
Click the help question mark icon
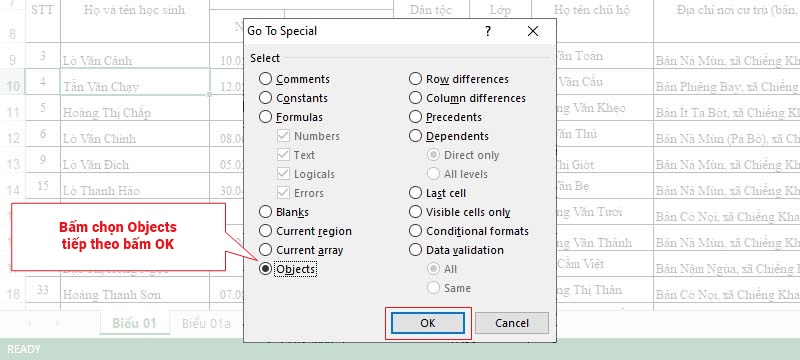coord(488,32)
